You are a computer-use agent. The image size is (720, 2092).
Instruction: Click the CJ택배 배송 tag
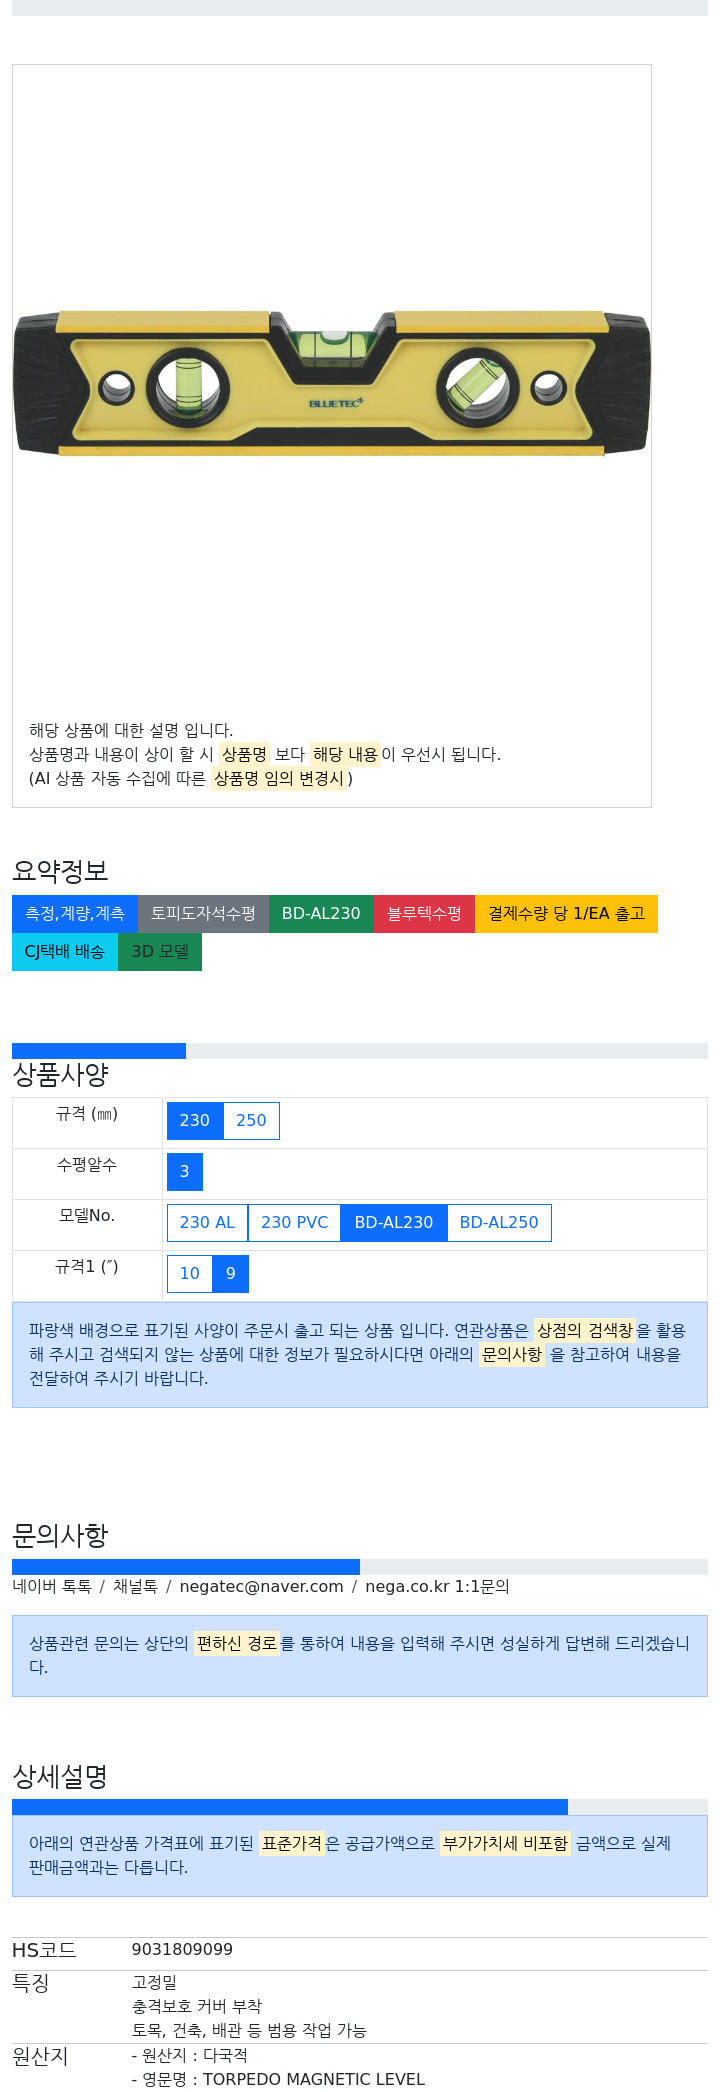65,952
